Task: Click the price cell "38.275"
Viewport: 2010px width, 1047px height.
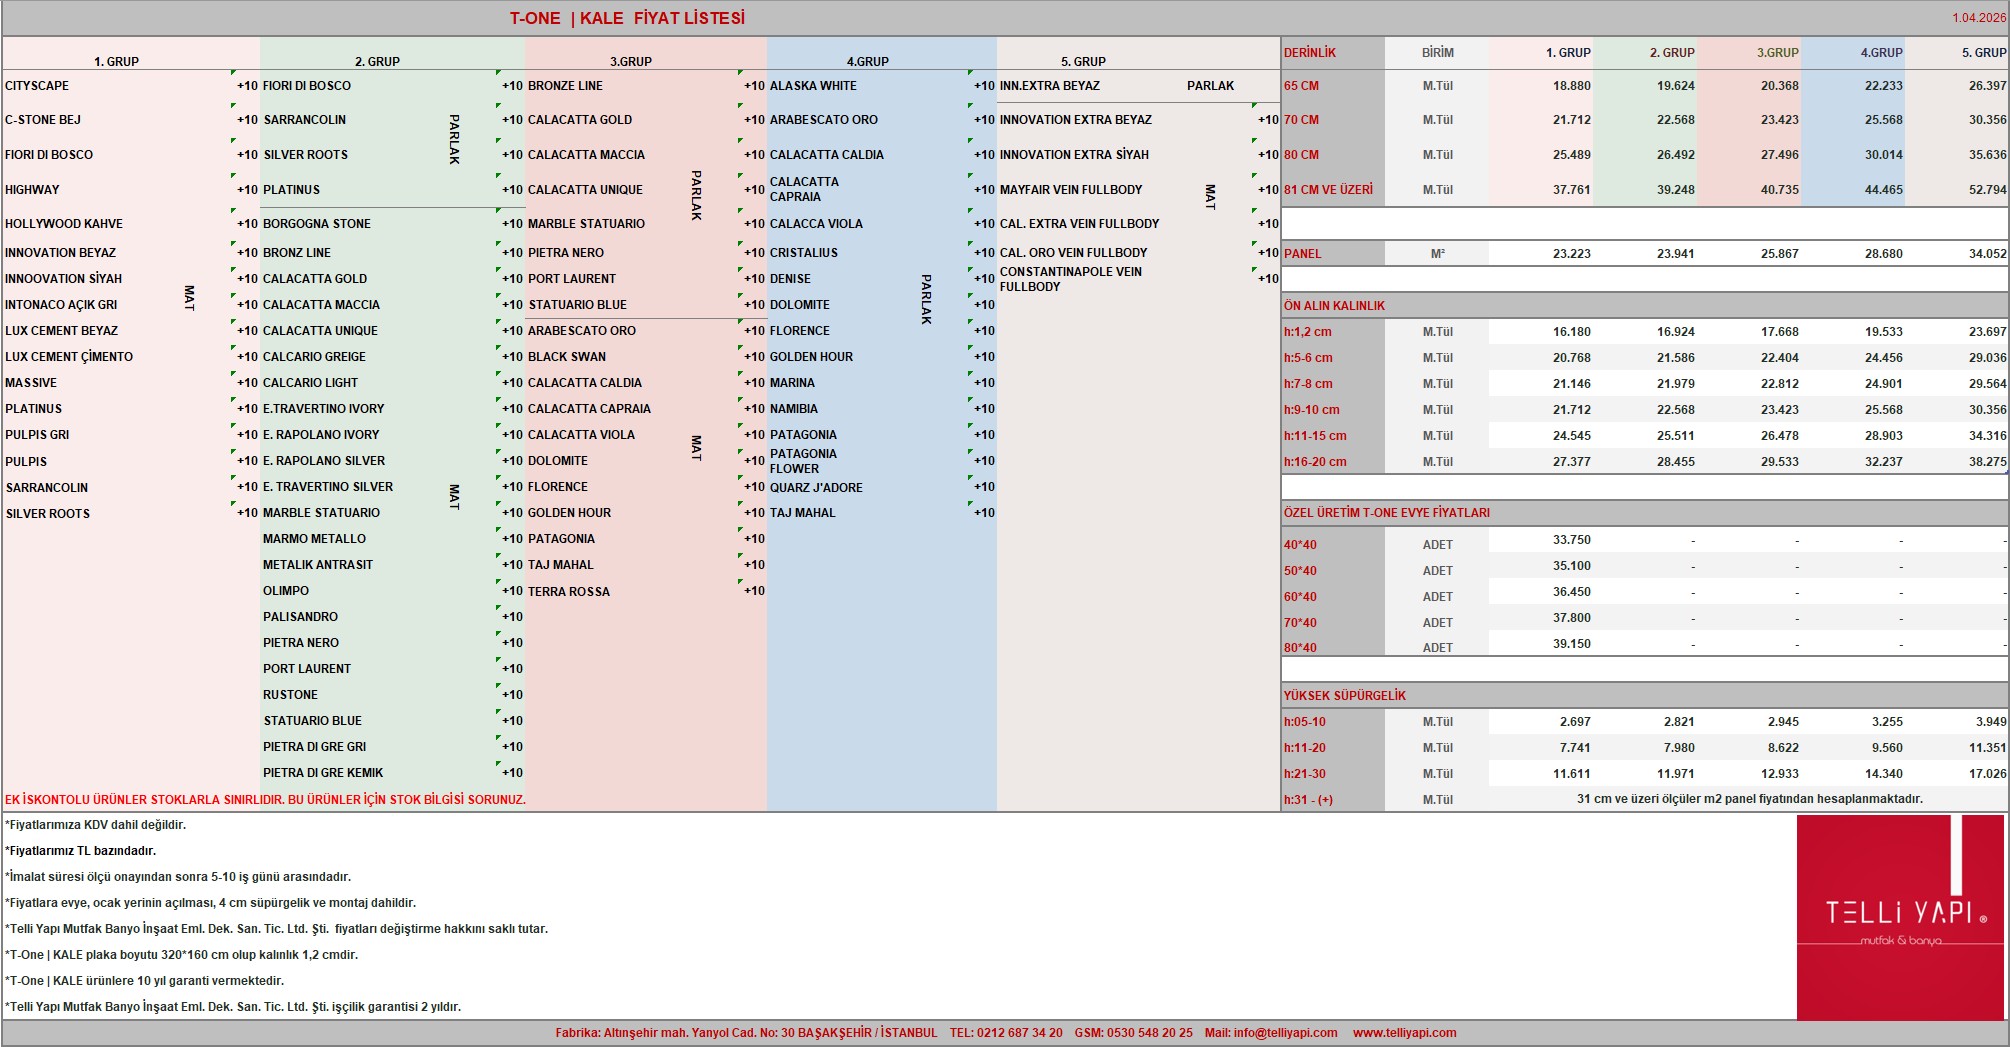Action: click(1987, 462)
